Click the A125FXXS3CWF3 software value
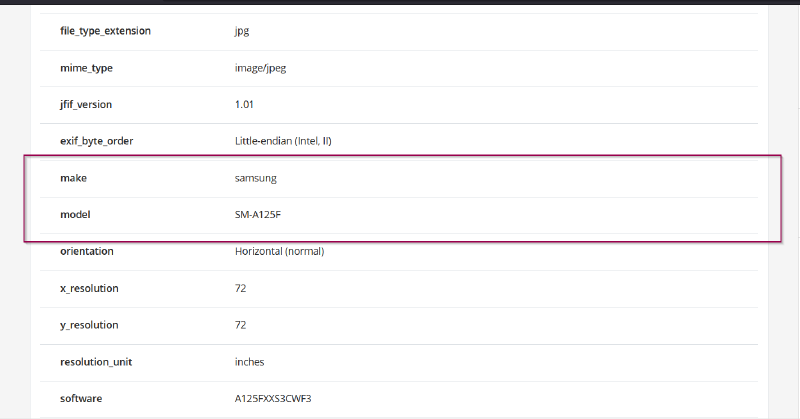 click(x=274, y=398)
